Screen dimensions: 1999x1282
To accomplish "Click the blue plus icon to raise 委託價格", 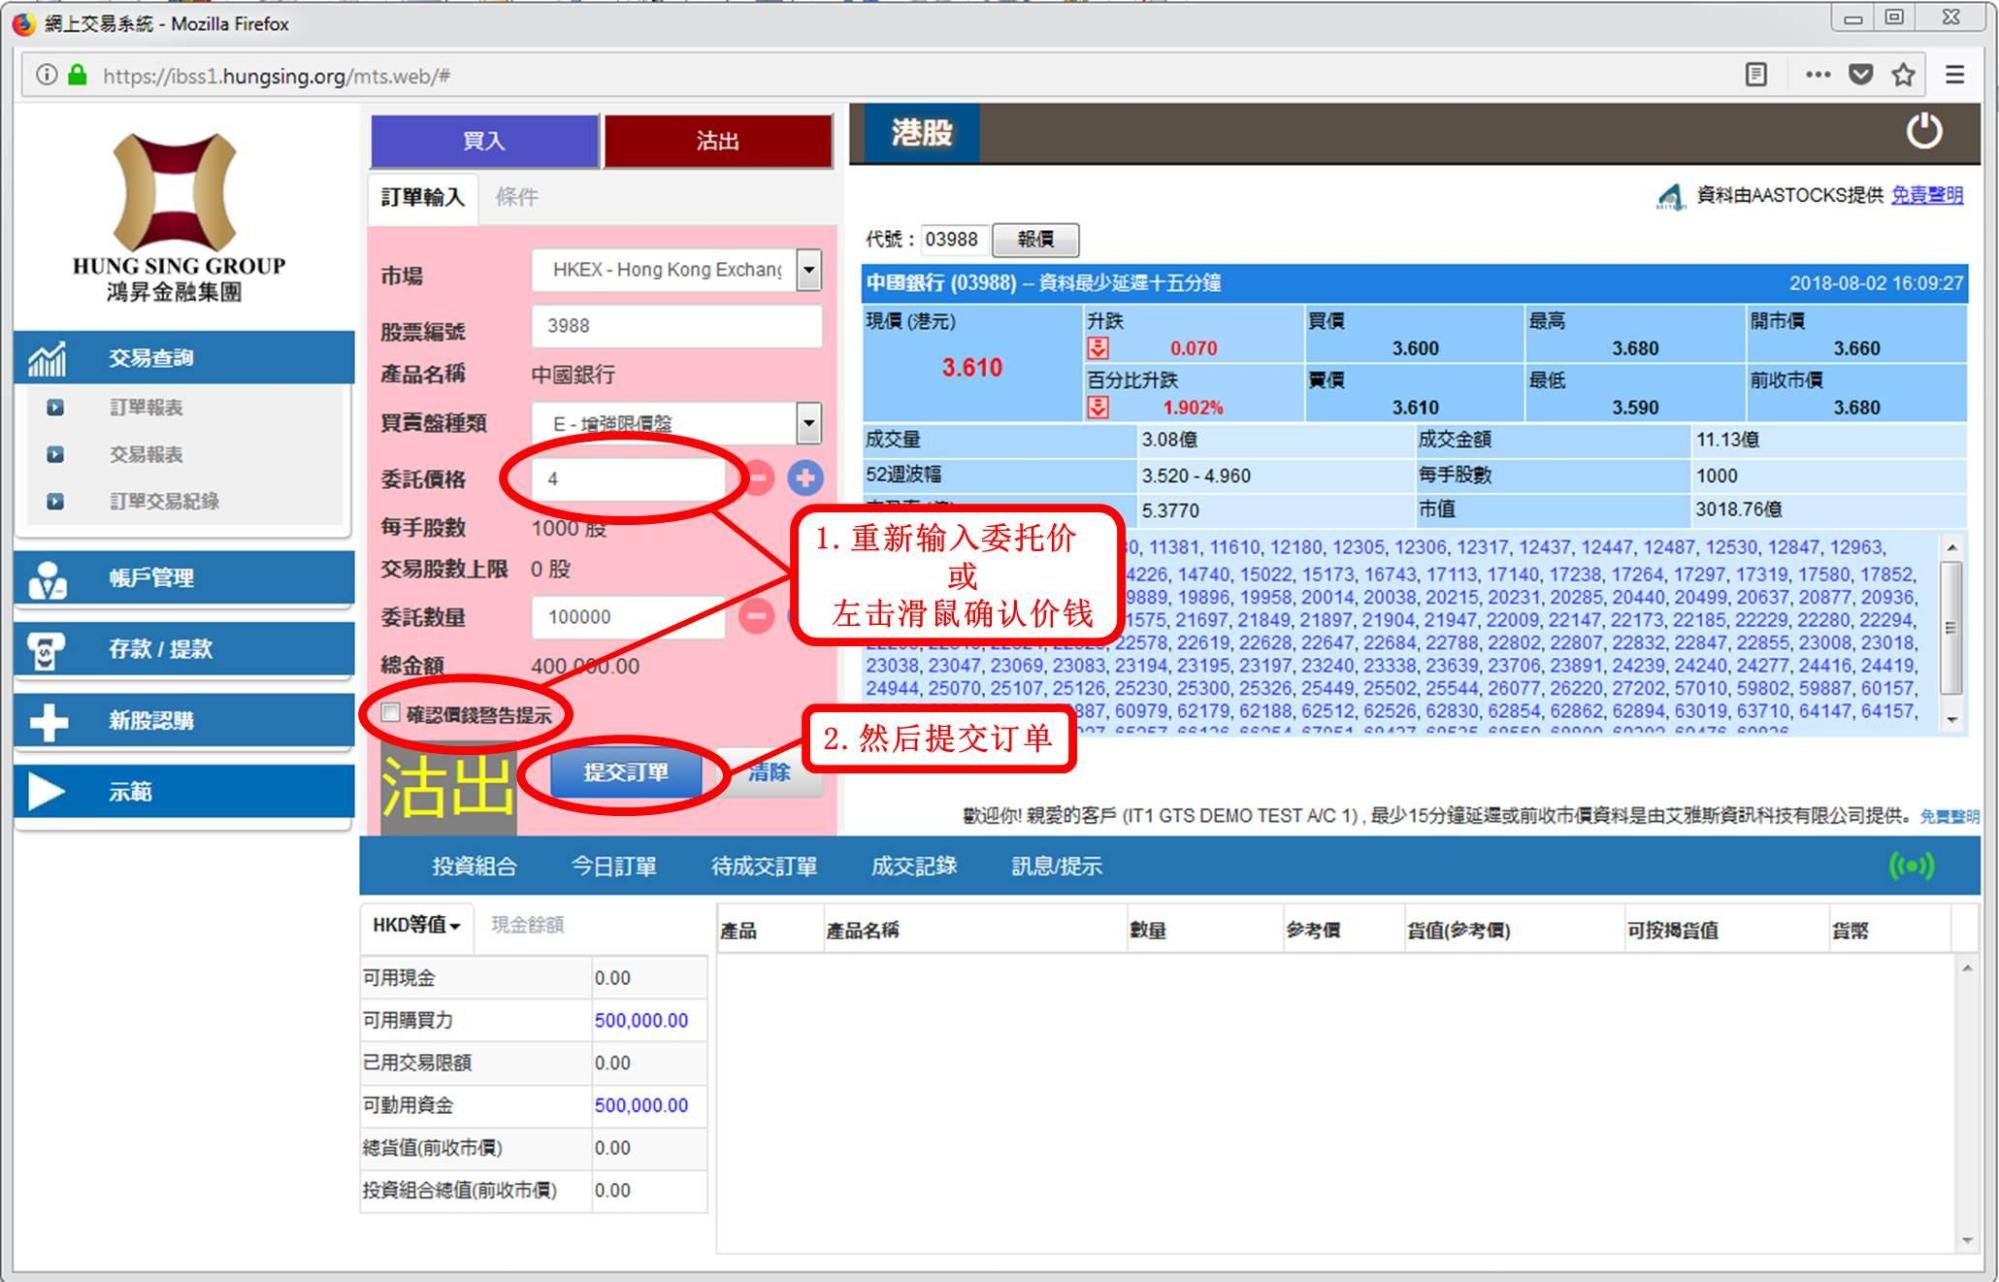I will pos(806,478).
